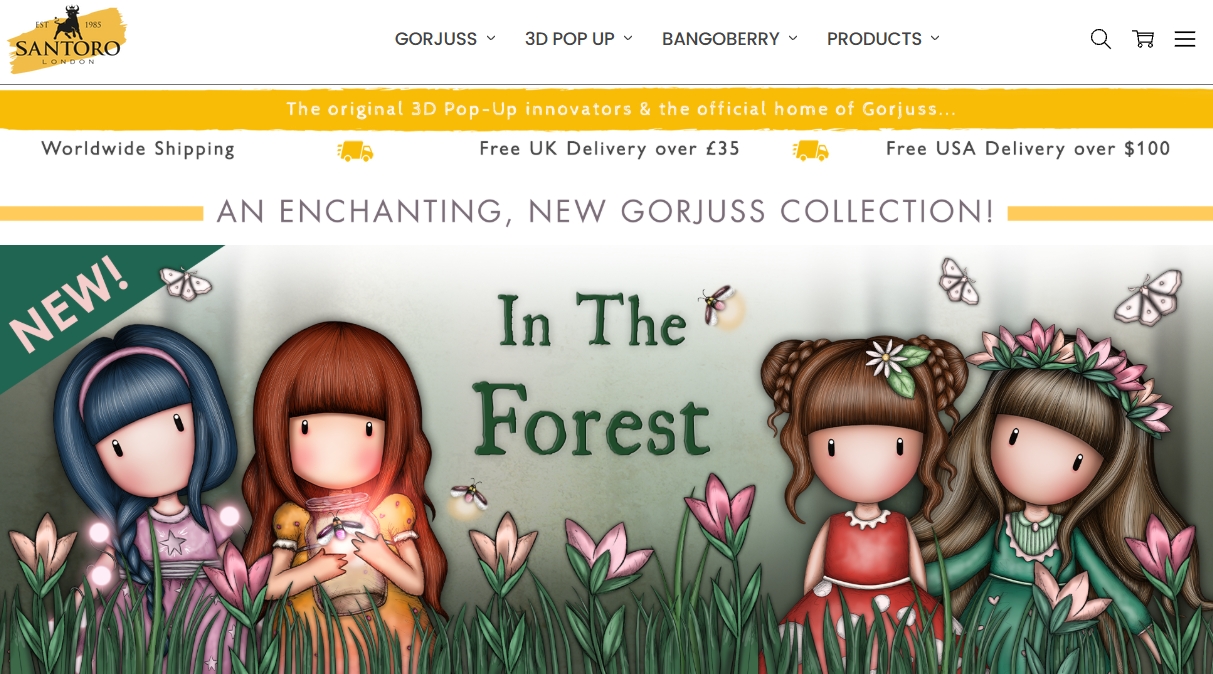
Task: View the shopping cart icon
Action: click(1143, 39)
